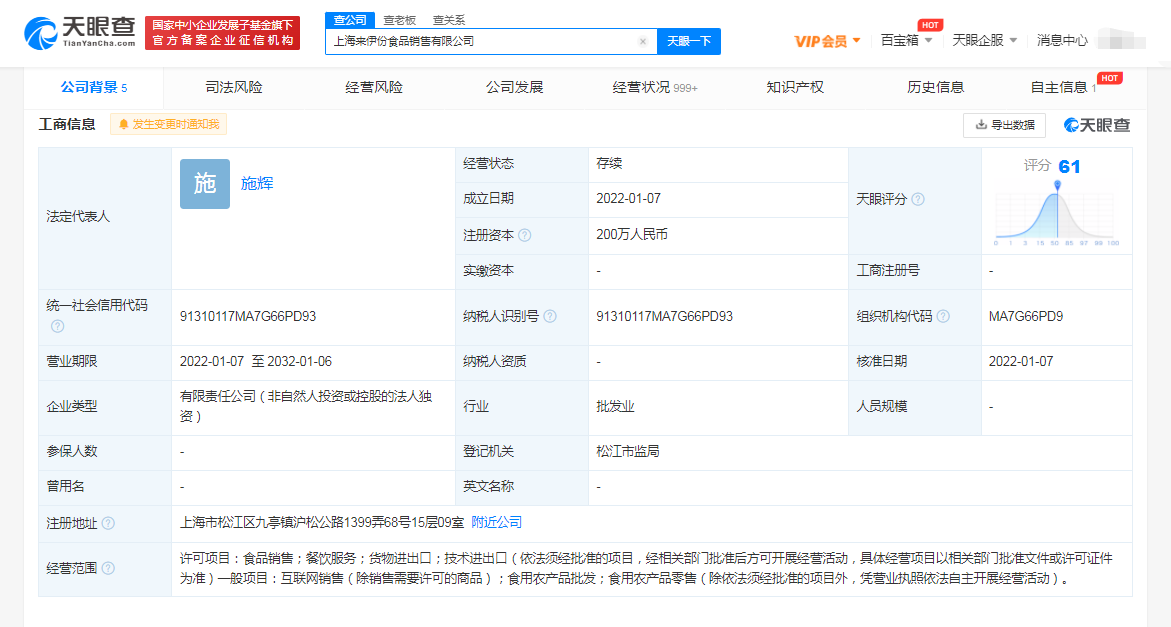Click help icon next to 组织机构代码
The image size is (1171, 627).
943,316
